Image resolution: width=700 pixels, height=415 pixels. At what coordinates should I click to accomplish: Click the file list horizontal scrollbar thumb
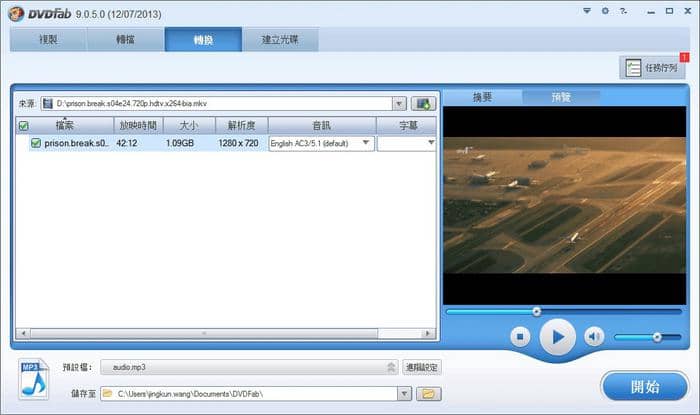point(204,333)
